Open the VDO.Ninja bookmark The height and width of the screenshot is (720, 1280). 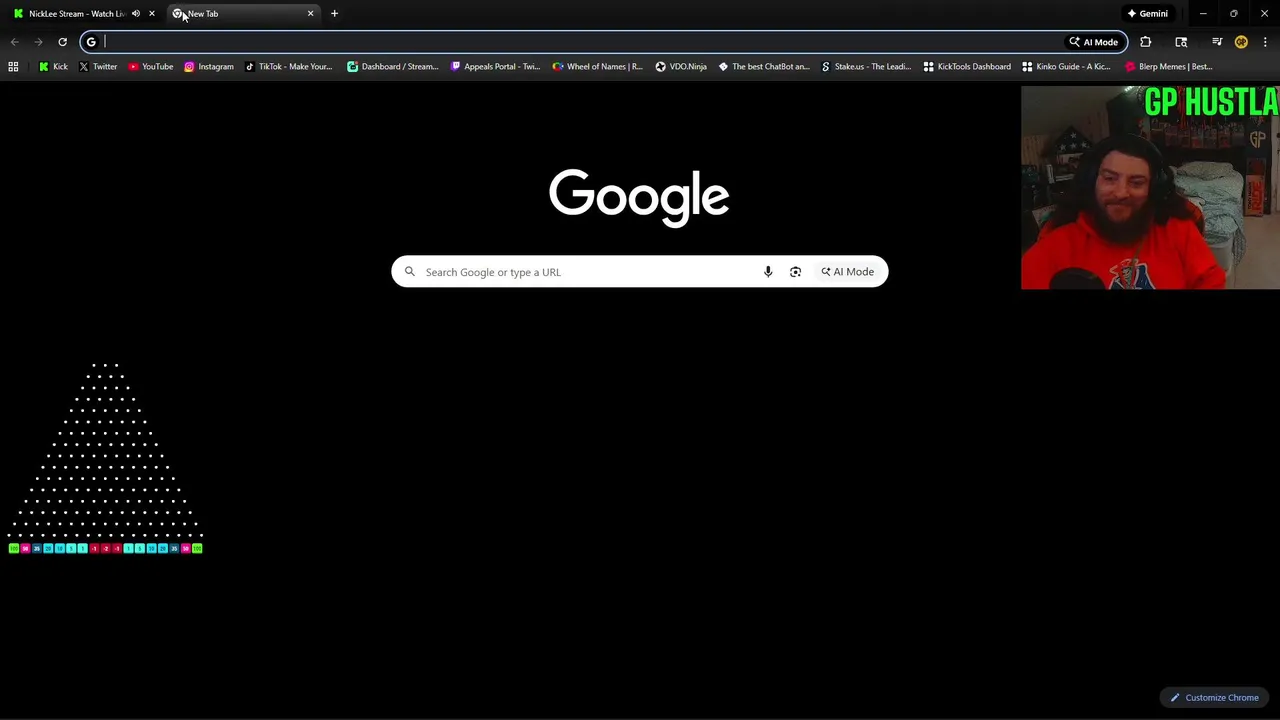(681, 66)
